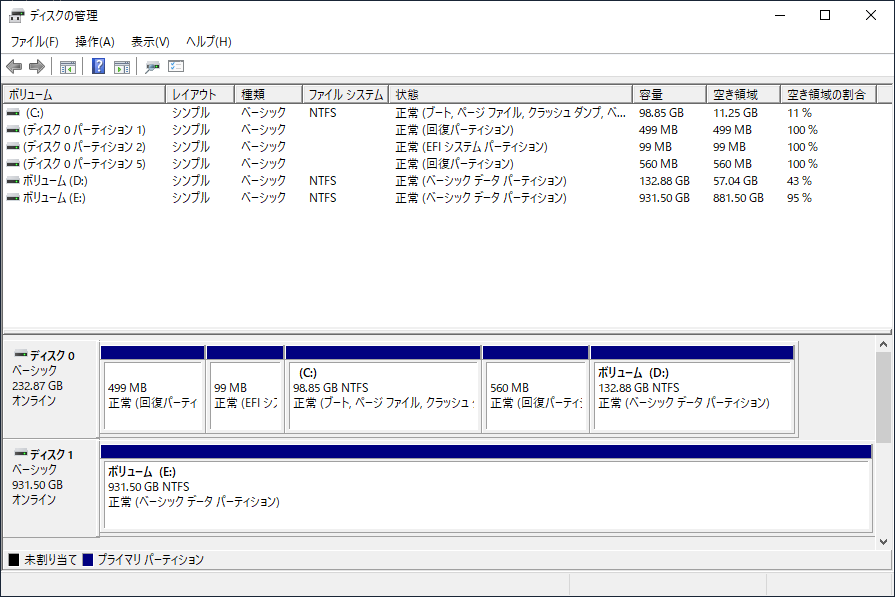Click the ディスクの管理 title bar app icon
This screenshot has height=597, width=895.
coord(17,15)
